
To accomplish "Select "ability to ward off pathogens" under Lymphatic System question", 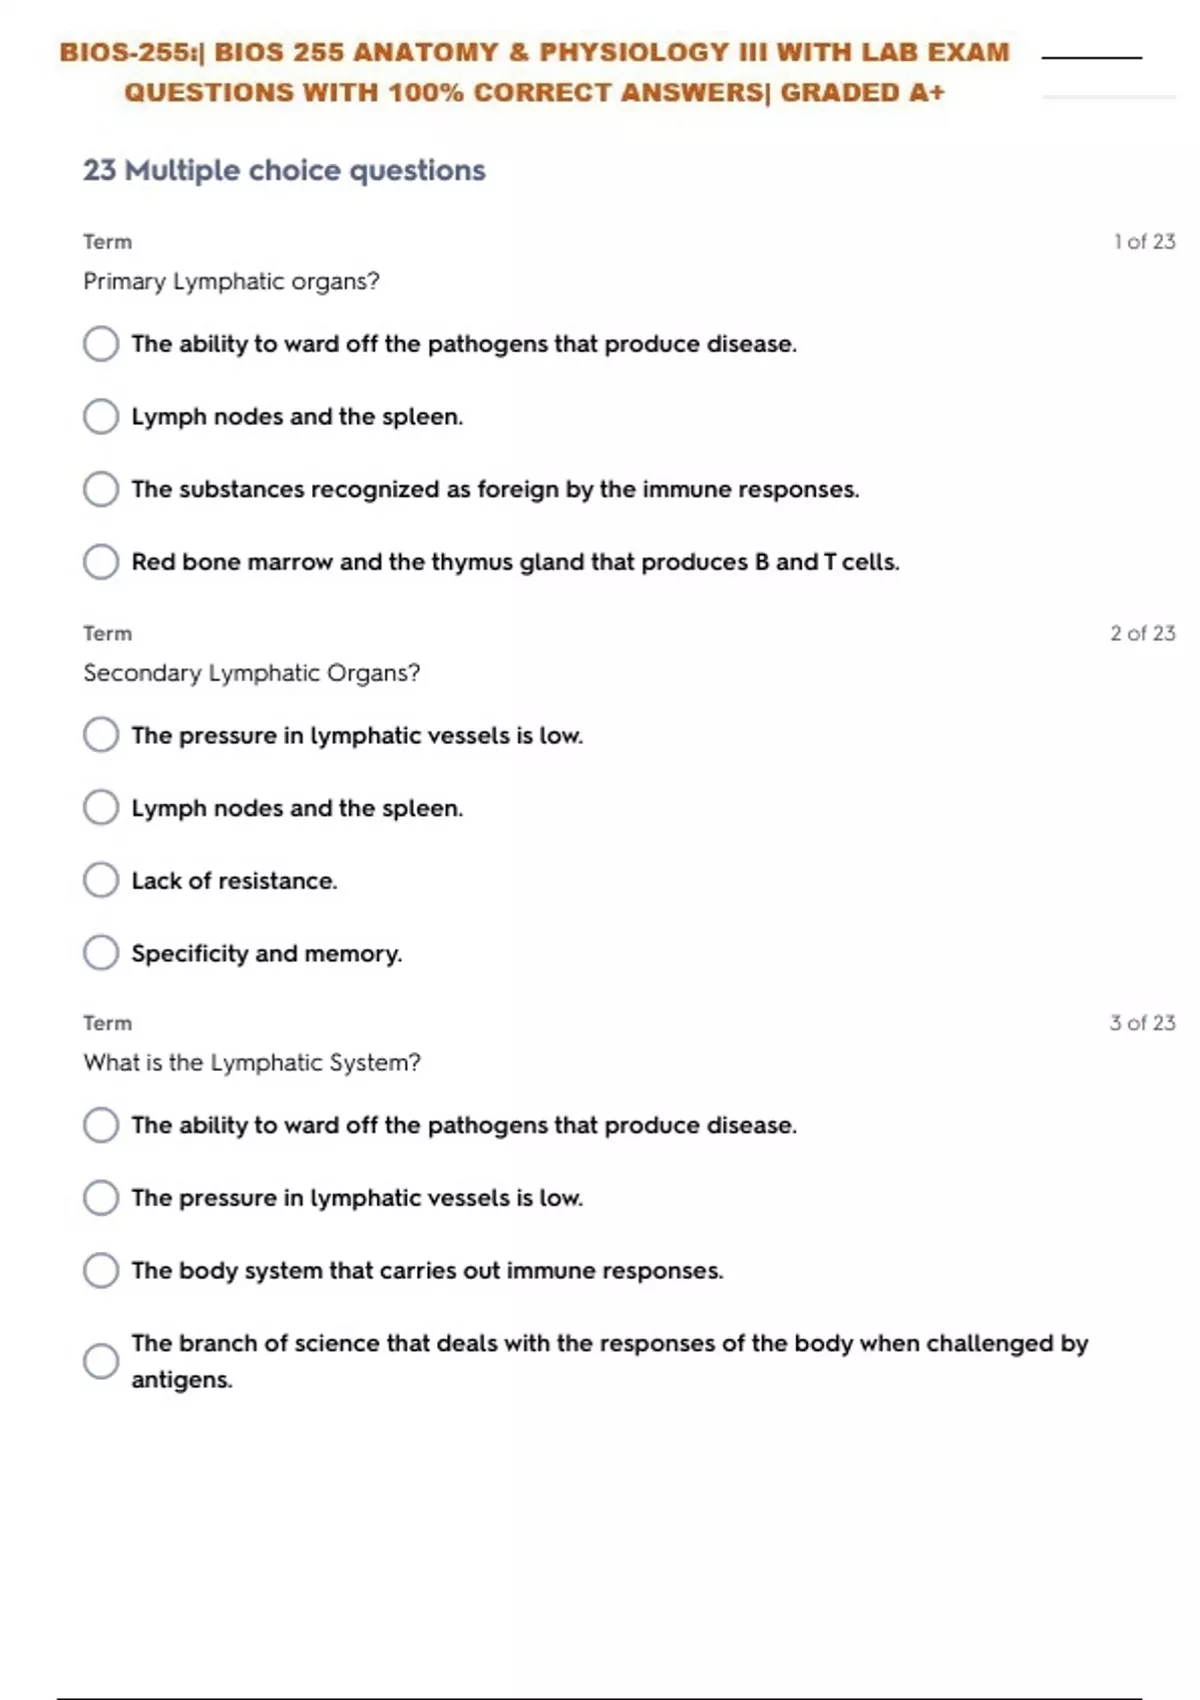I will [101, 1125].
